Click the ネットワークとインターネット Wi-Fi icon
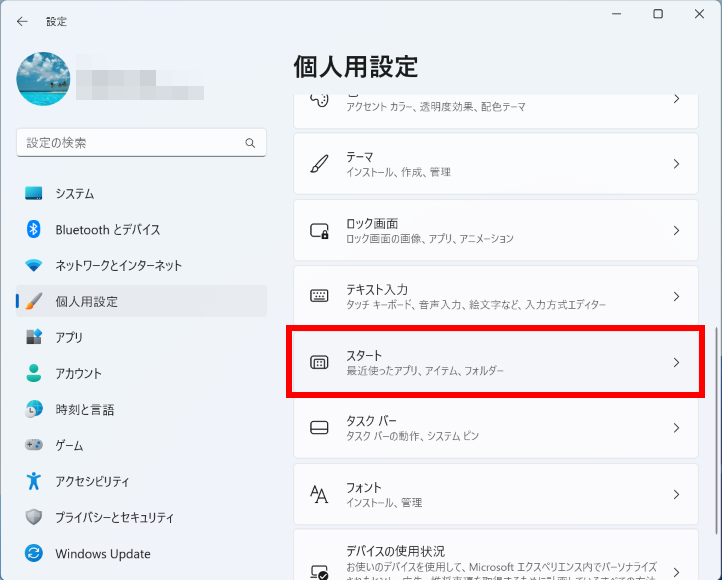Viewport: 722px width, 580px height. (34, 265)
